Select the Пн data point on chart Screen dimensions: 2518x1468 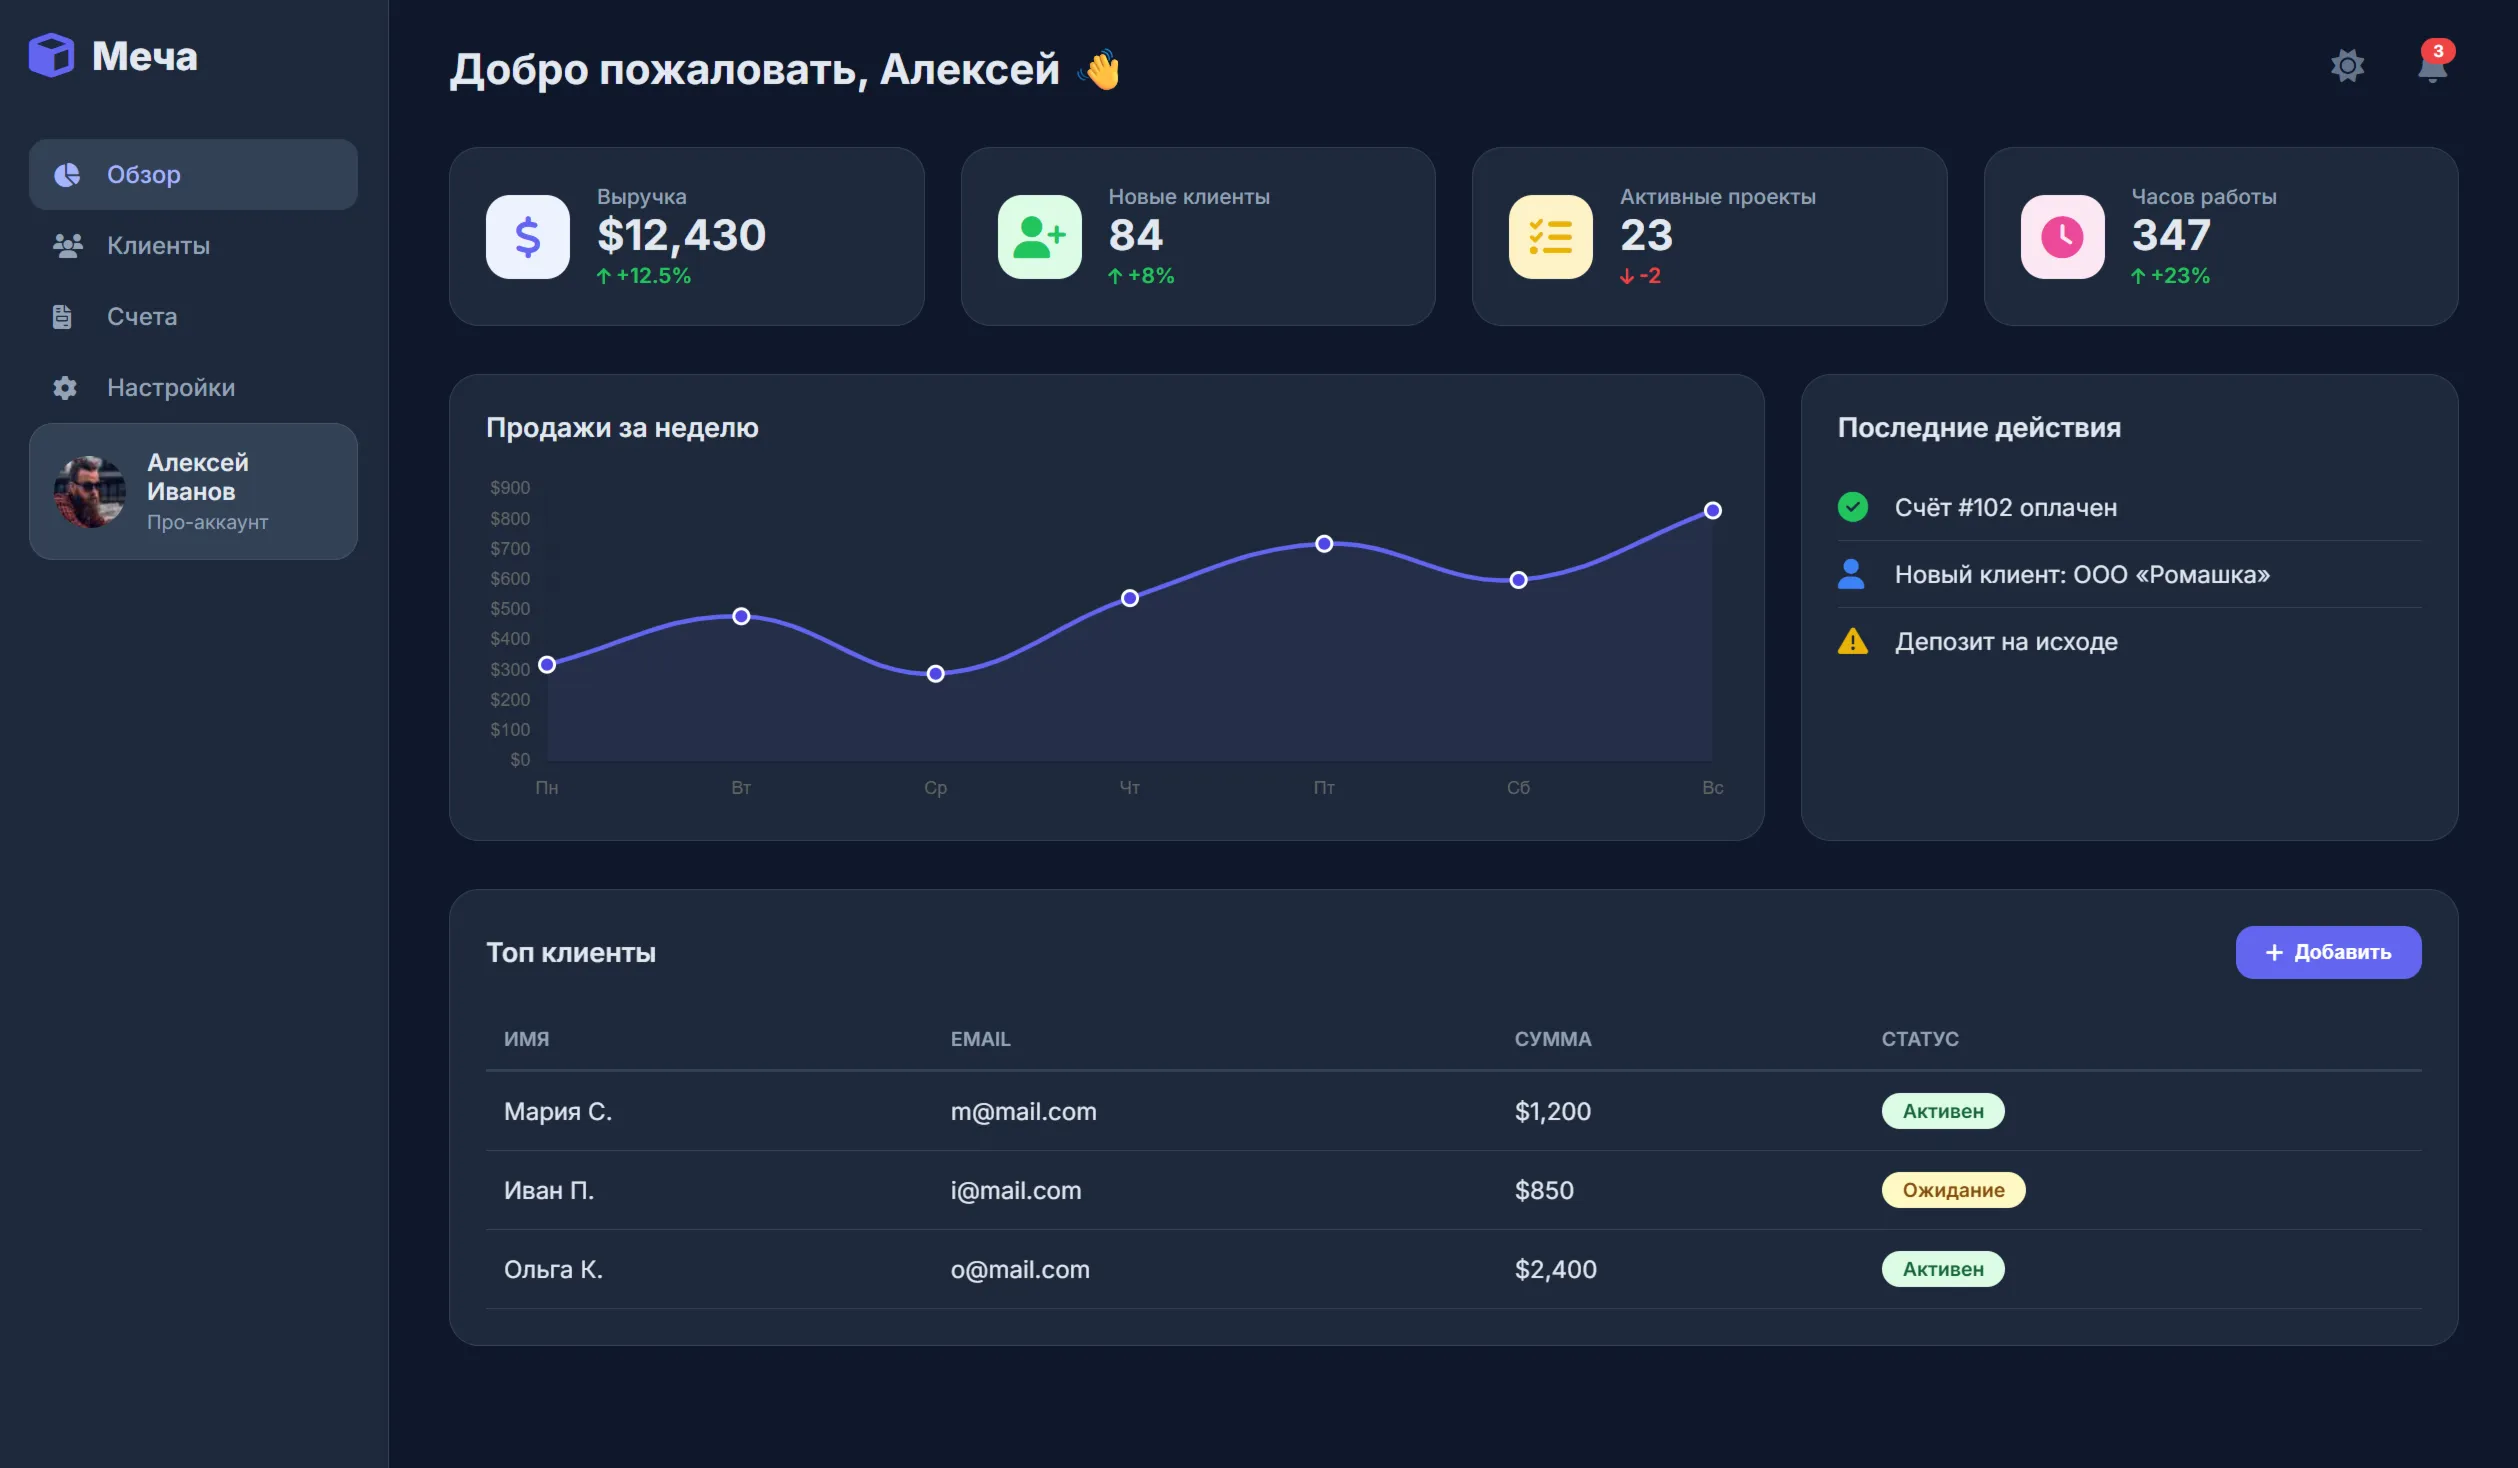547,665
